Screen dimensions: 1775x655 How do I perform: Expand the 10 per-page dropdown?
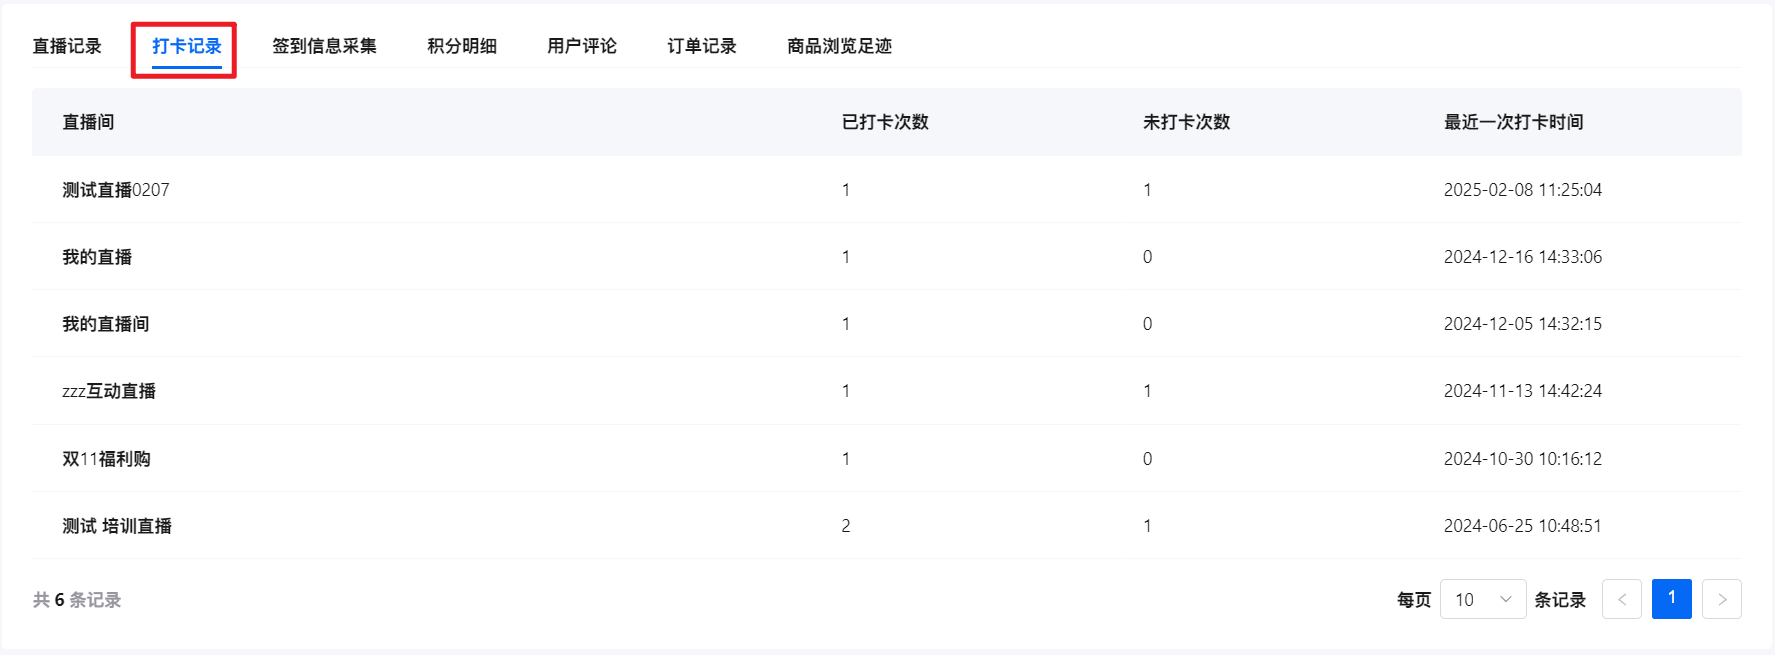[x=1482, y=599]
